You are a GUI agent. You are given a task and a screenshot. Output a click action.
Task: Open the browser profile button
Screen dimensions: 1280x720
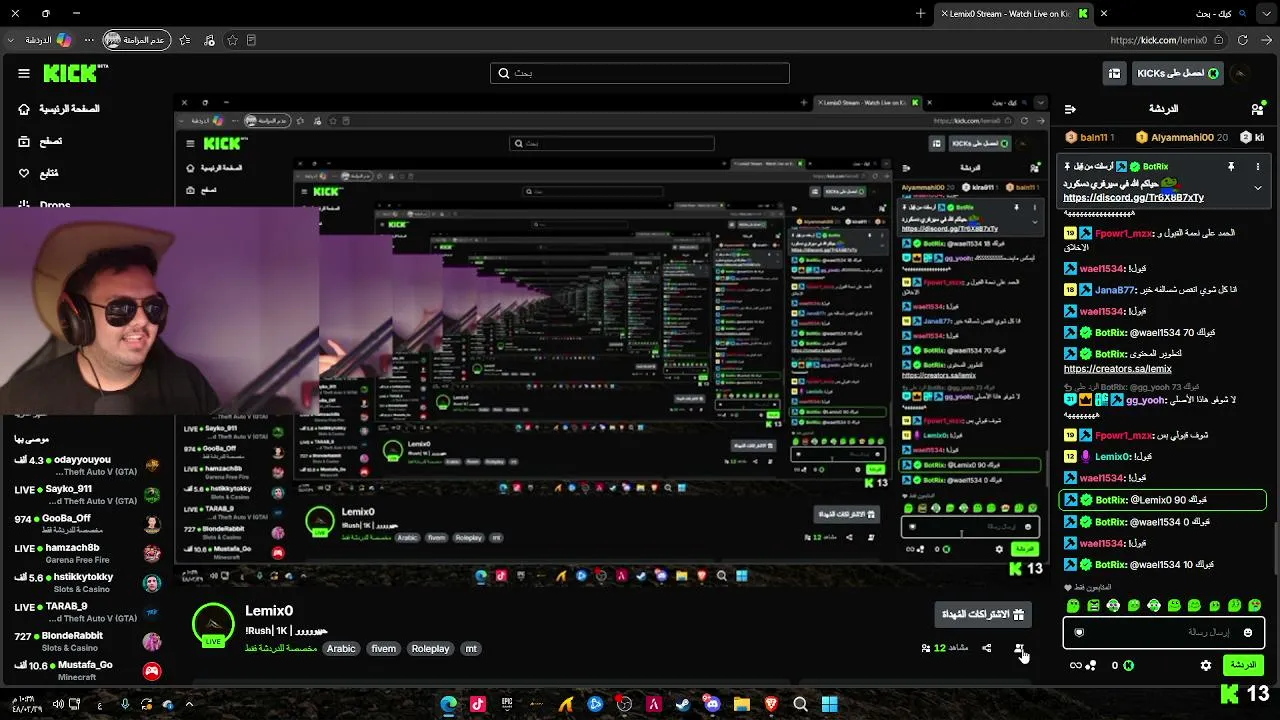click(135, 40)
